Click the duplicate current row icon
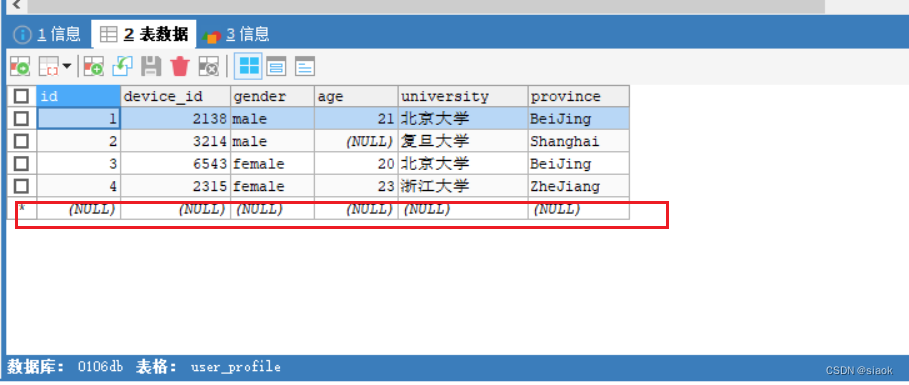 click(x=122, y=67)
